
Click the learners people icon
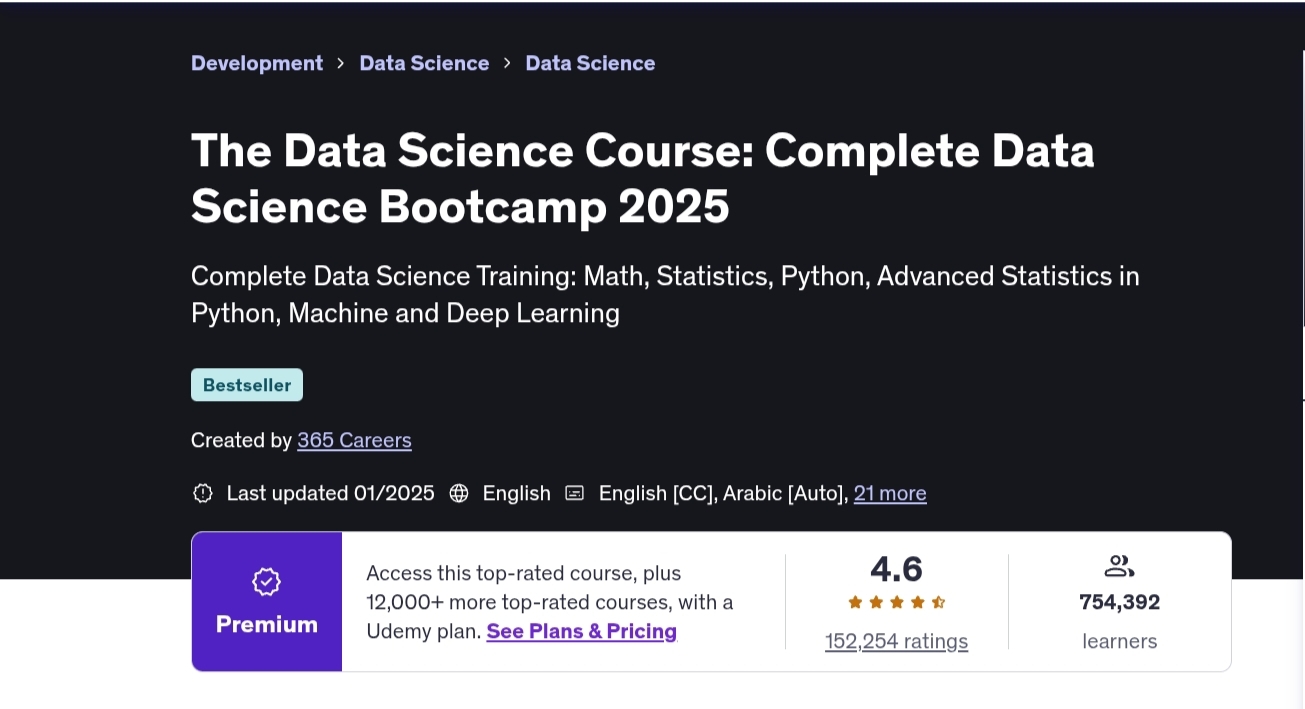[x=1119, y=567]
